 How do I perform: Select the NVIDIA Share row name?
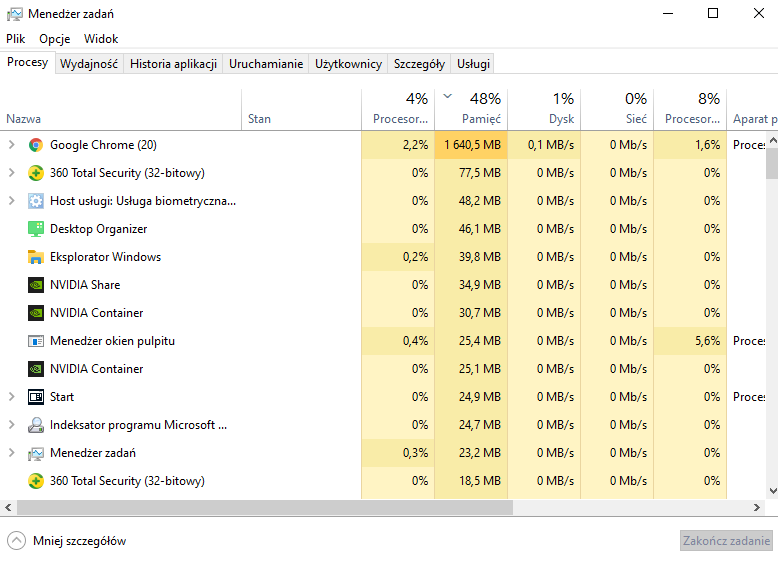click(x=85, y=285)
